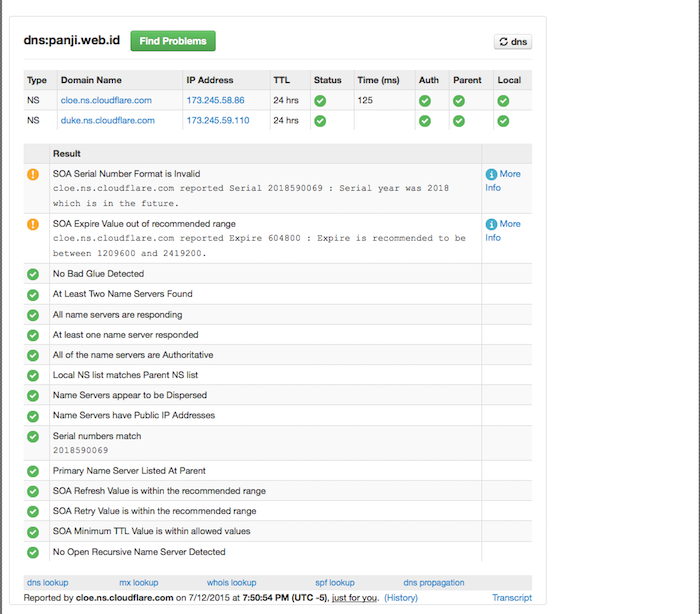This screenshot has width=700, height=614.
Task: Click check icon beside No Bad Glue Detected
Action: pyautogui.click(x=33, y=274)
